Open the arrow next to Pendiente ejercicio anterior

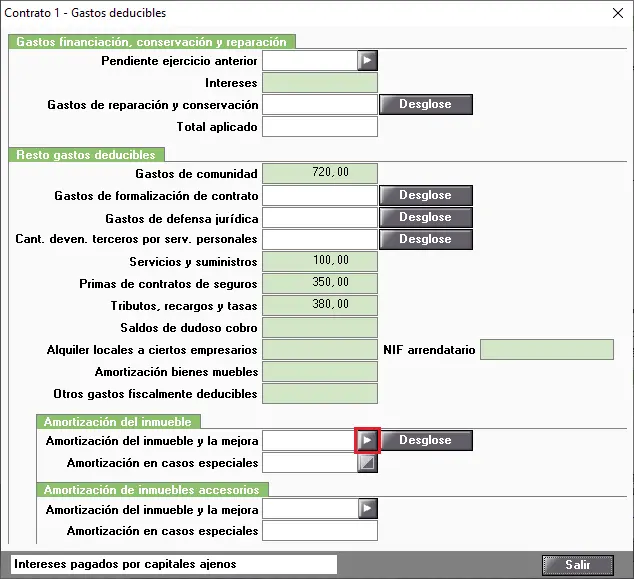click(x=367, y=61)
